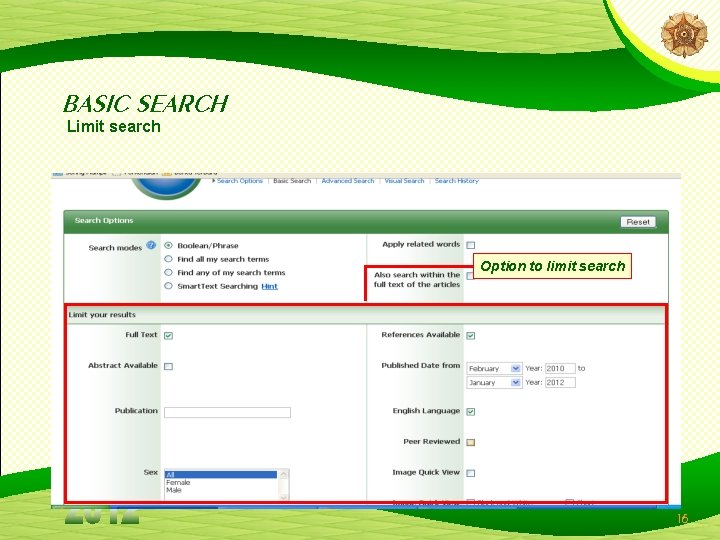
Task: Open Search History
Action: [x=456, y=181]
